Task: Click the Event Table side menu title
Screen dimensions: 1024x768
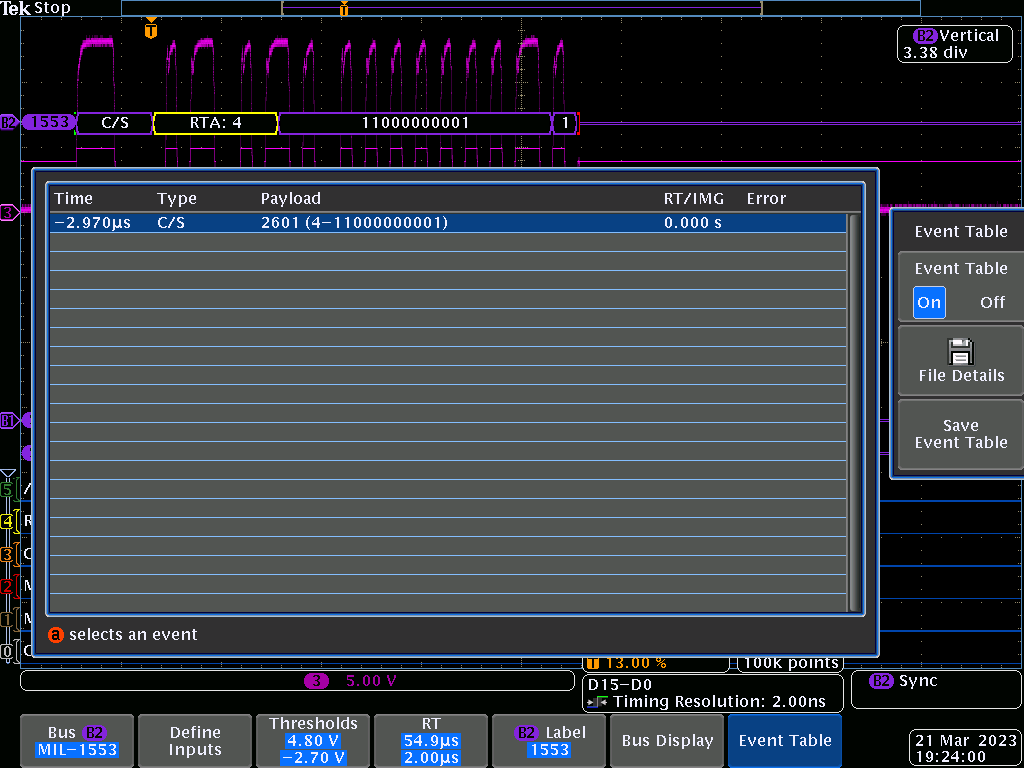Action: point(961,231)
